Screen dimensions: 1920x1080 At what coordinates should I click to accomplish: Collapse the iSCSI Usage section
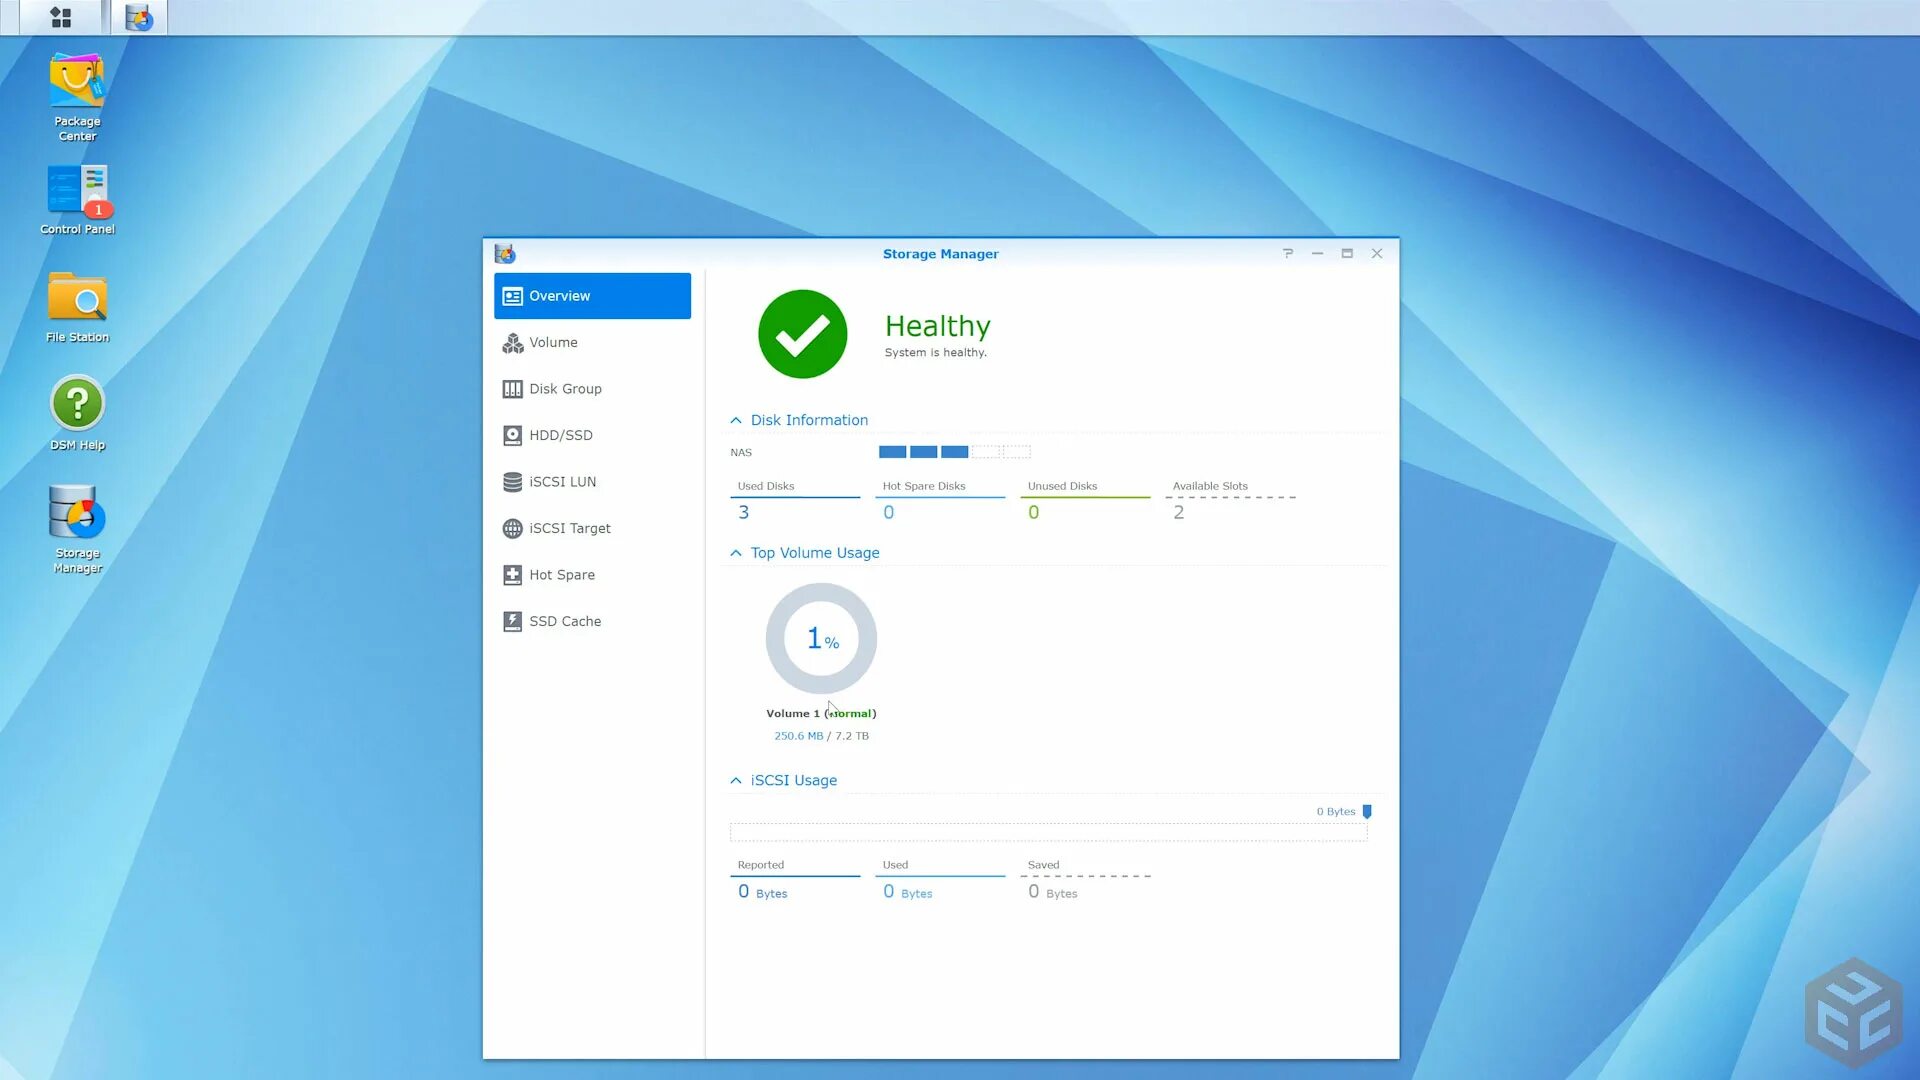click(x=736, y=781)
